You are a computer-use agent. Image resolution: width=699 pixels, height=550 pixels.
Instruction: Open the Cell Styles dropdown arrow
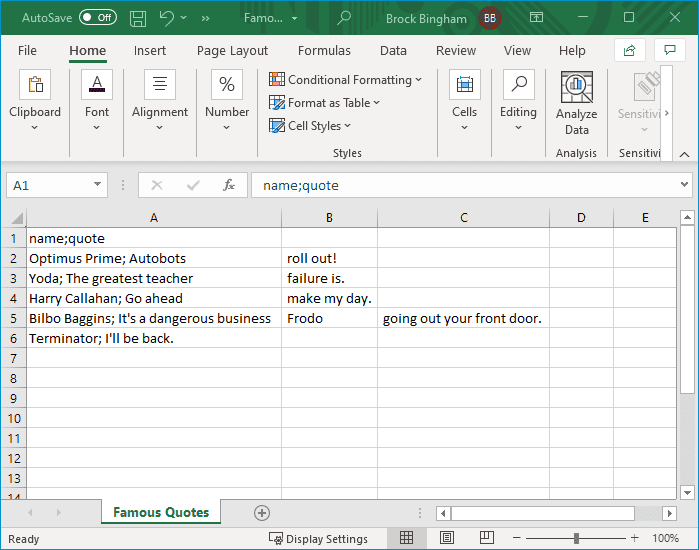pyautogui.click(x=347, y=126)
